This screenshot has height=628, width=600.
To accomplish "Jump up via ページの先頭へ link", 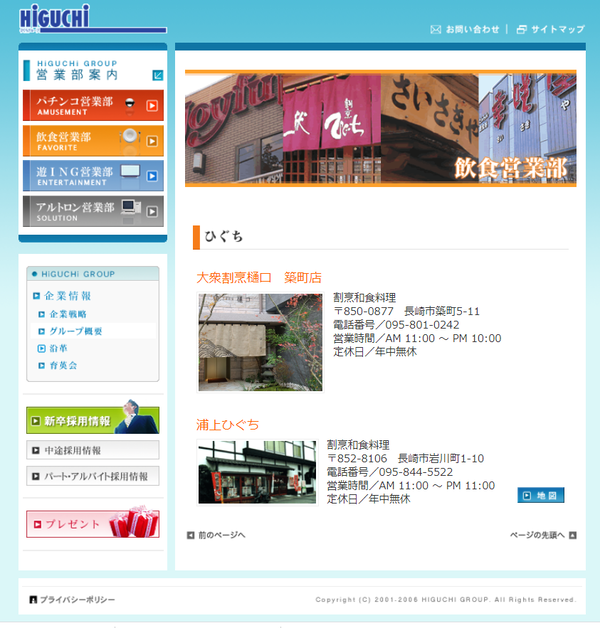I will pyautogui.click(x=537, y=535).
